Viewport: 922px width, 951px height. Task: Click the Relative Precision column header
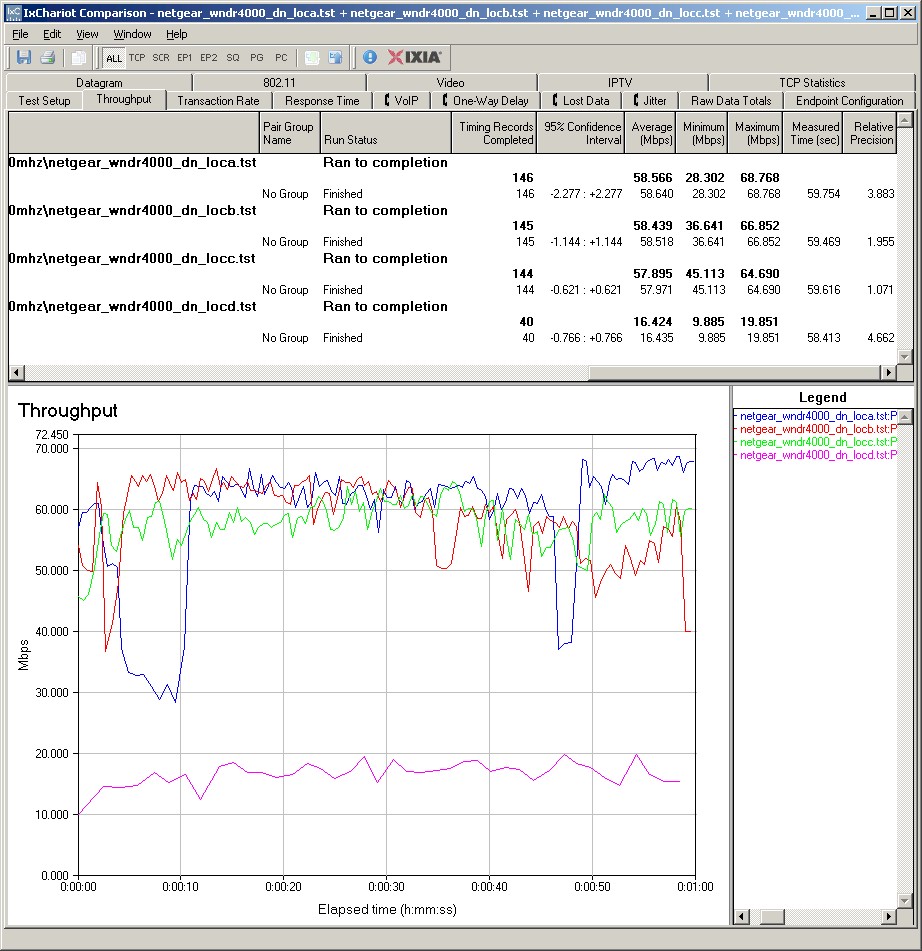870,133
